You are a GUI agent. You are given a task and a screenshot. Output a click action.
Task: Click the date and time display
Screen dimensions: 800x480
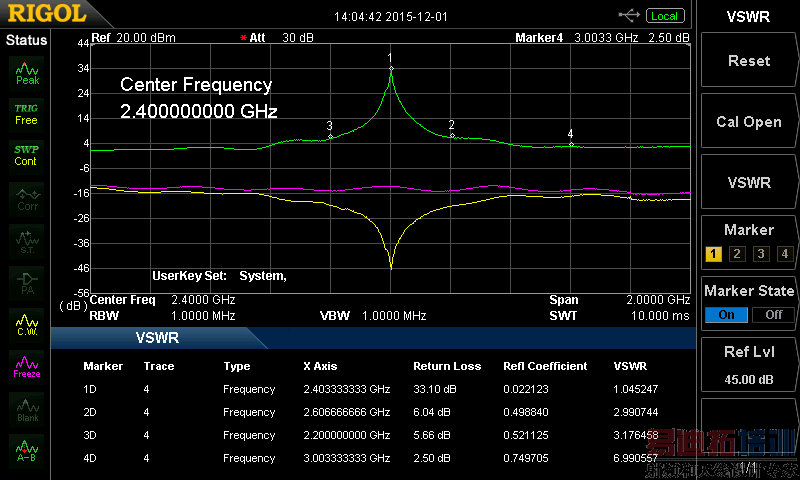[x=391, y=17]
